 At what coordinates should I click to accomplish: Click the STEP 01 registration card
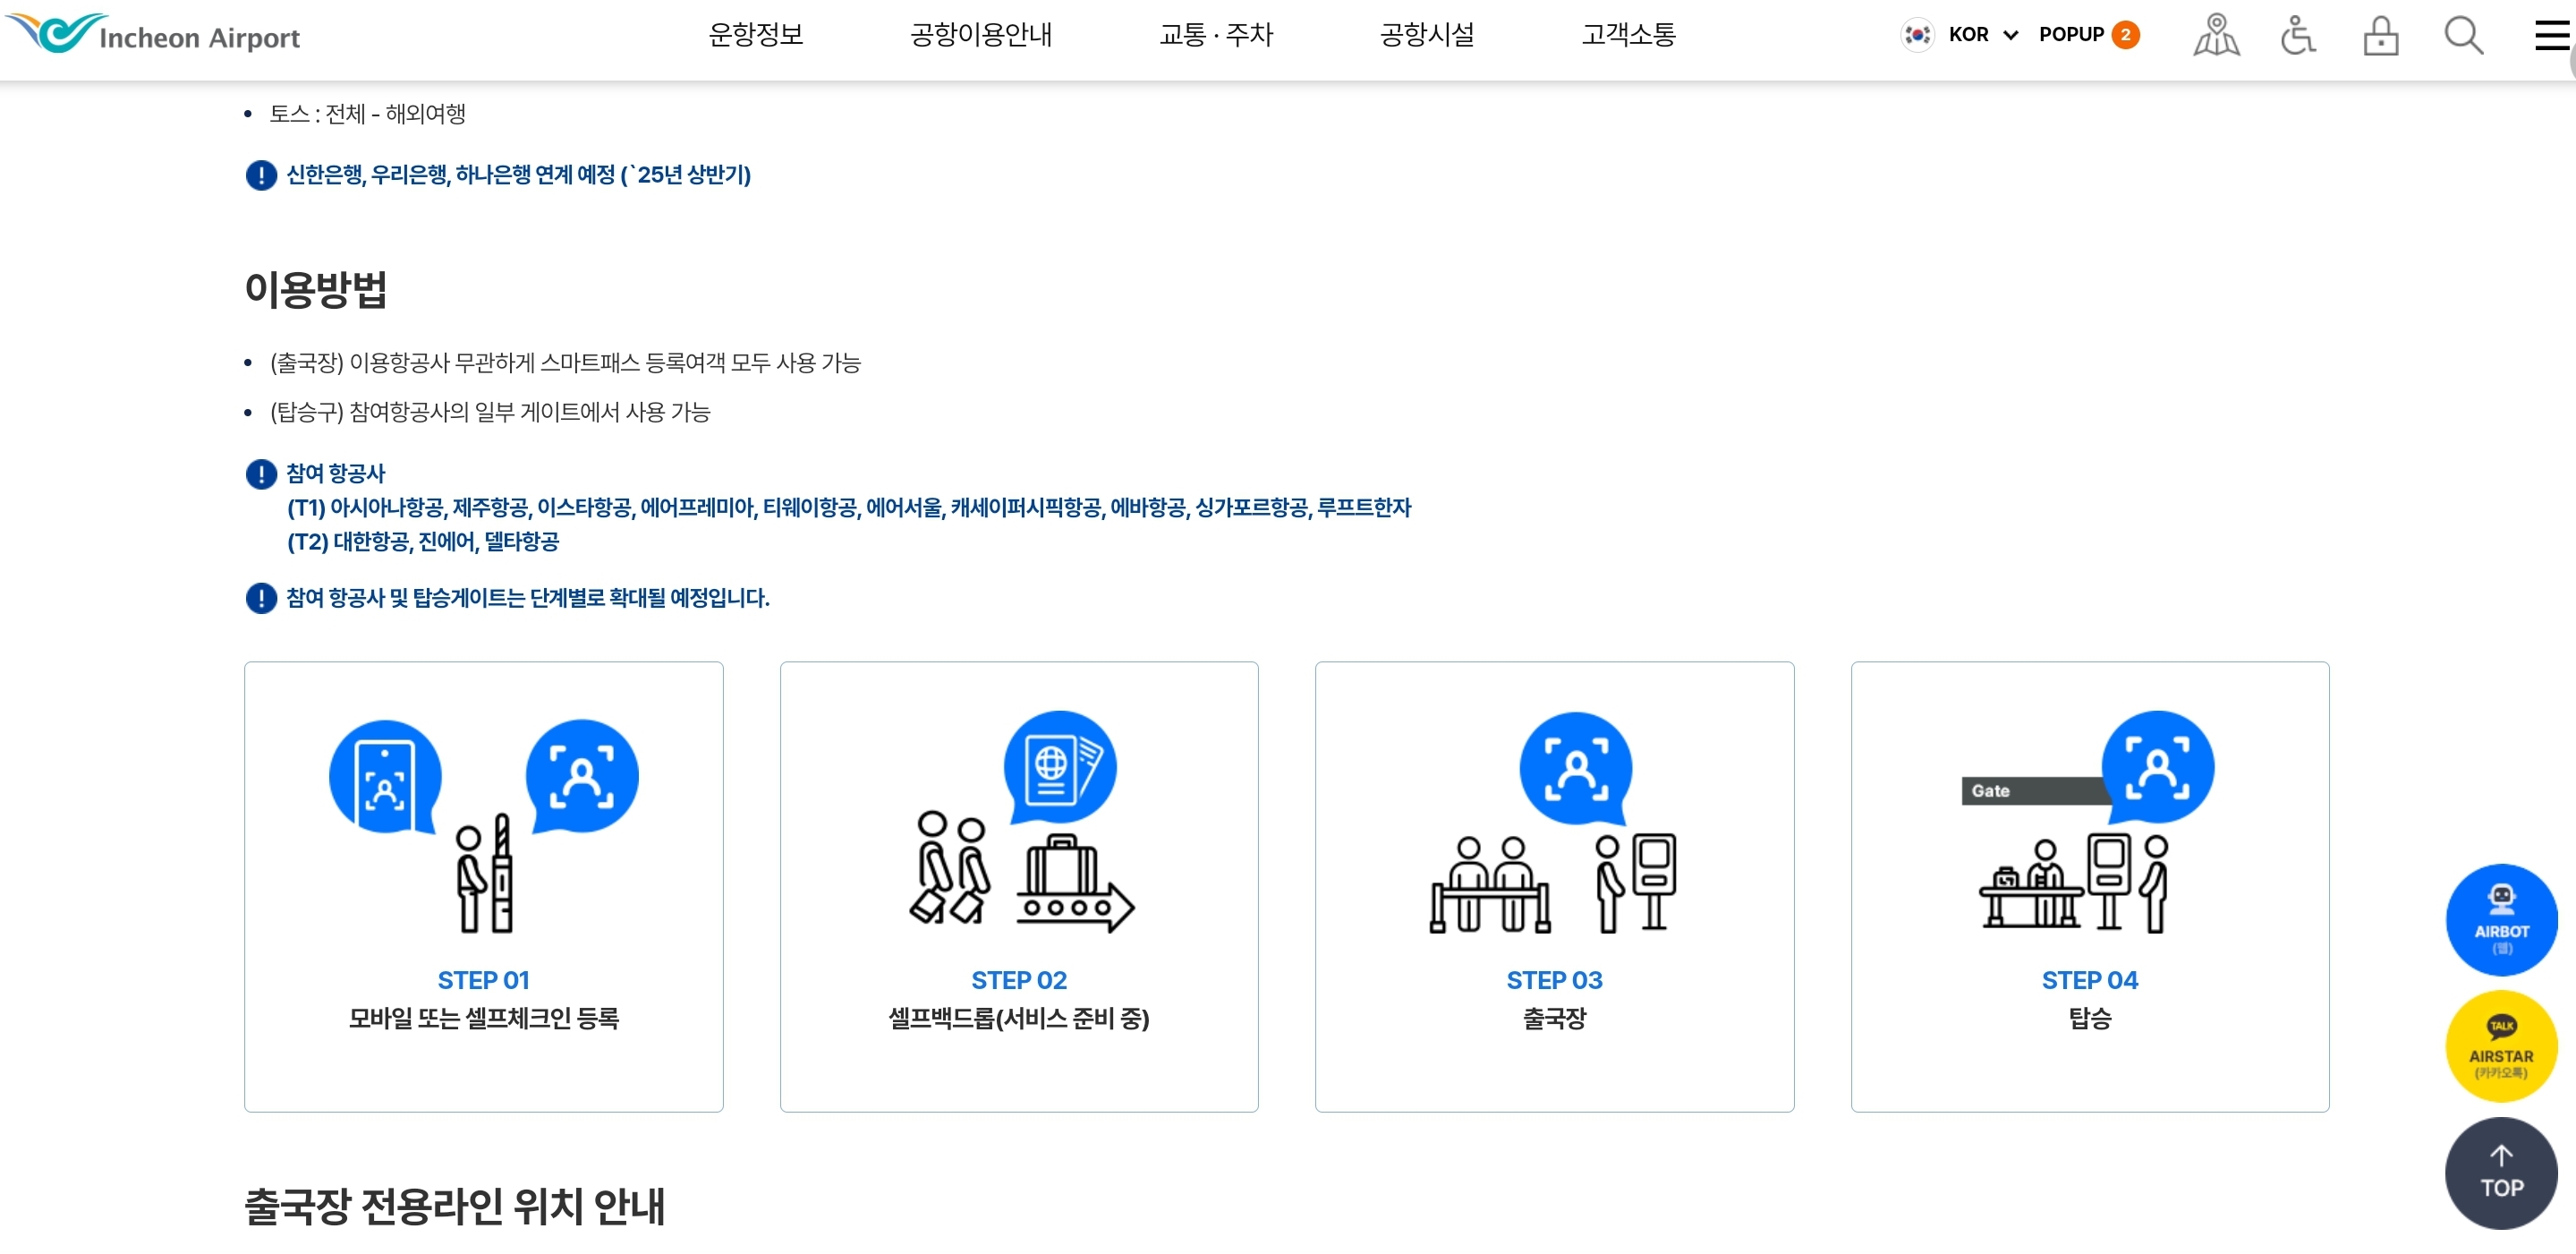(483, 886)
